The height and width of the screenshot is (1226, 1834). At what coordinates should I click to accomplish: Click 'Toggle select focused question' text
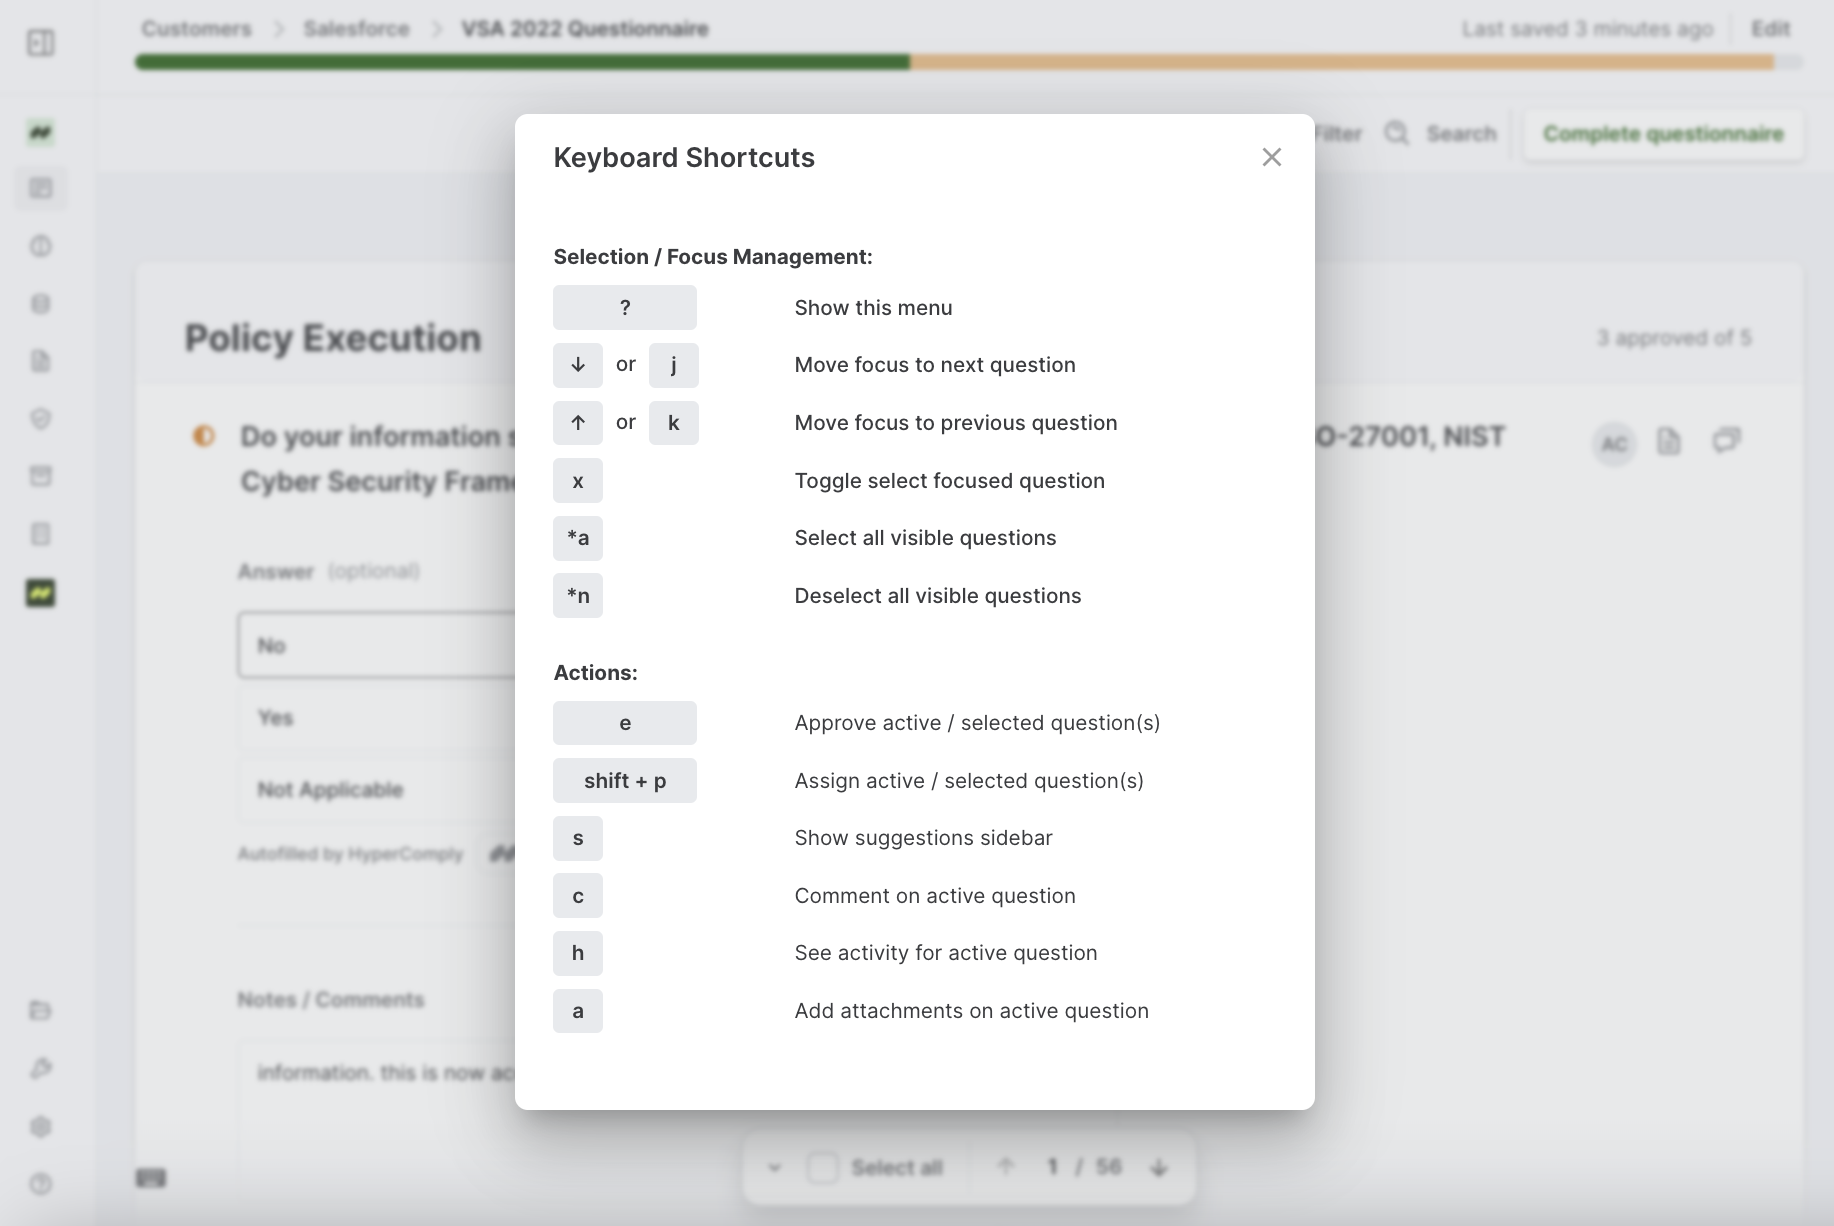(x=949, y=481)
